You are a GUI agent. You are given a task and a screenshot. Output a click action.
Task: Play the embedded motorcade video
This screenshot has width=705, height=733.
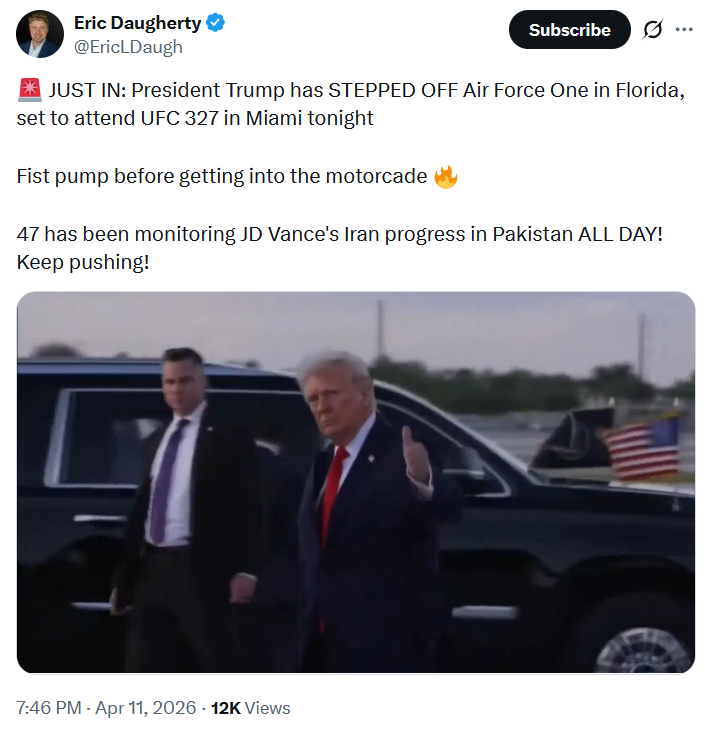coord(356,482)
